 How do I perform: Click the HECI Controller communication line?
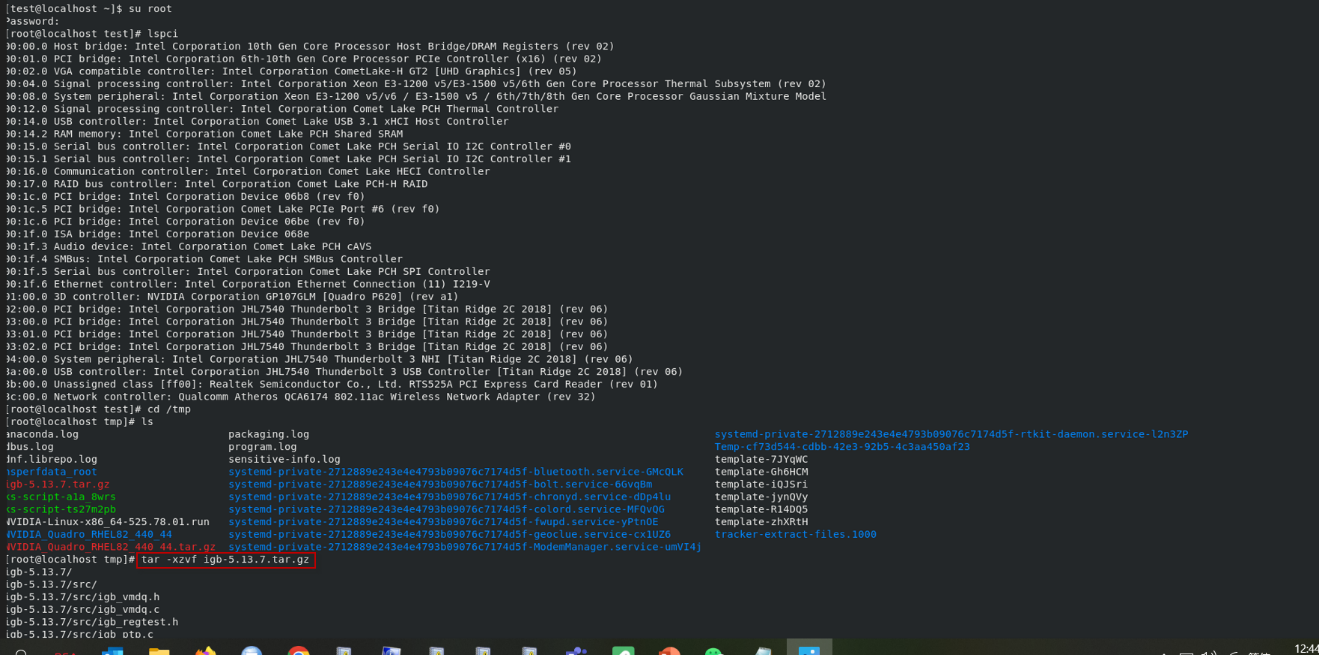247,171
